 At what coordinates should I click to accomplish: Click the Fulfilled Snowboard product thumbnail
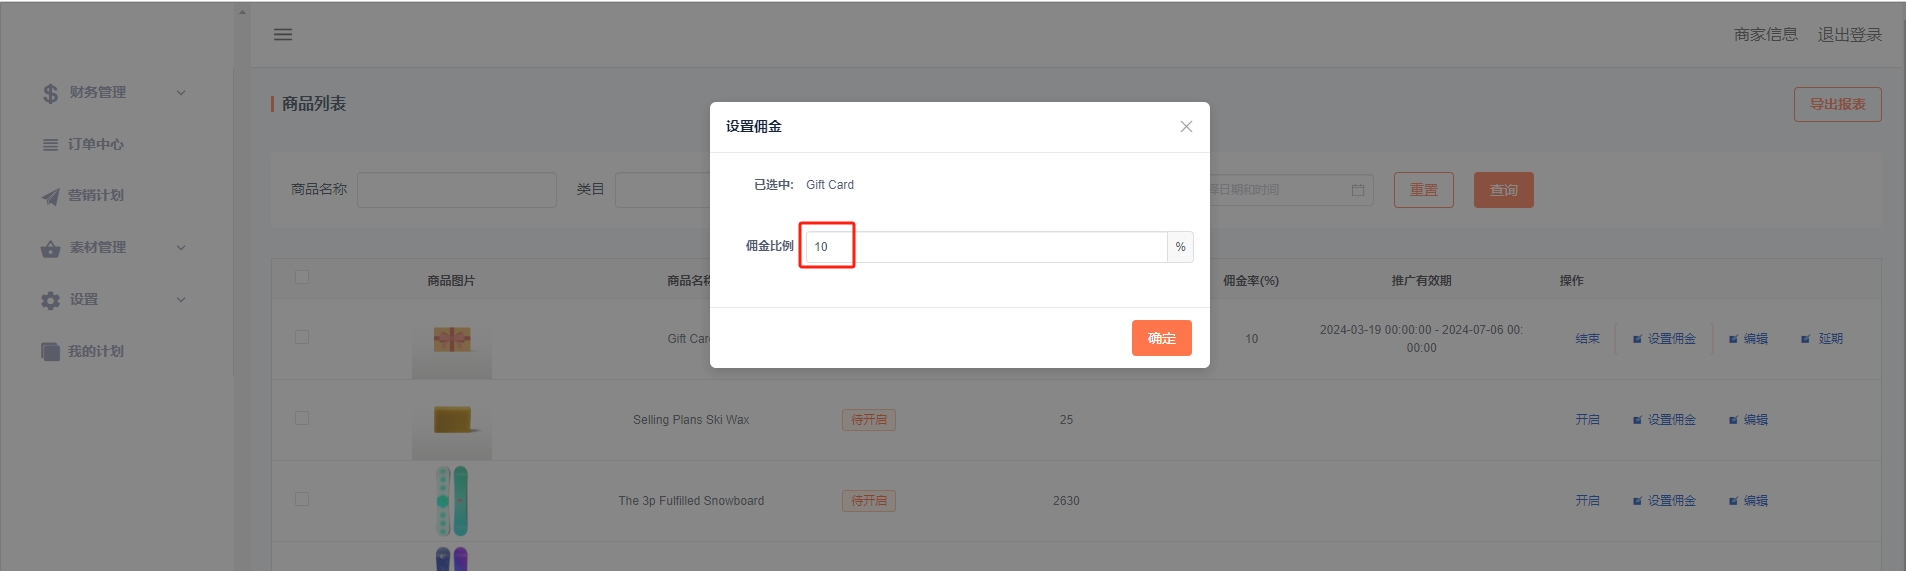pyautogui.click(x=452, y=501)
